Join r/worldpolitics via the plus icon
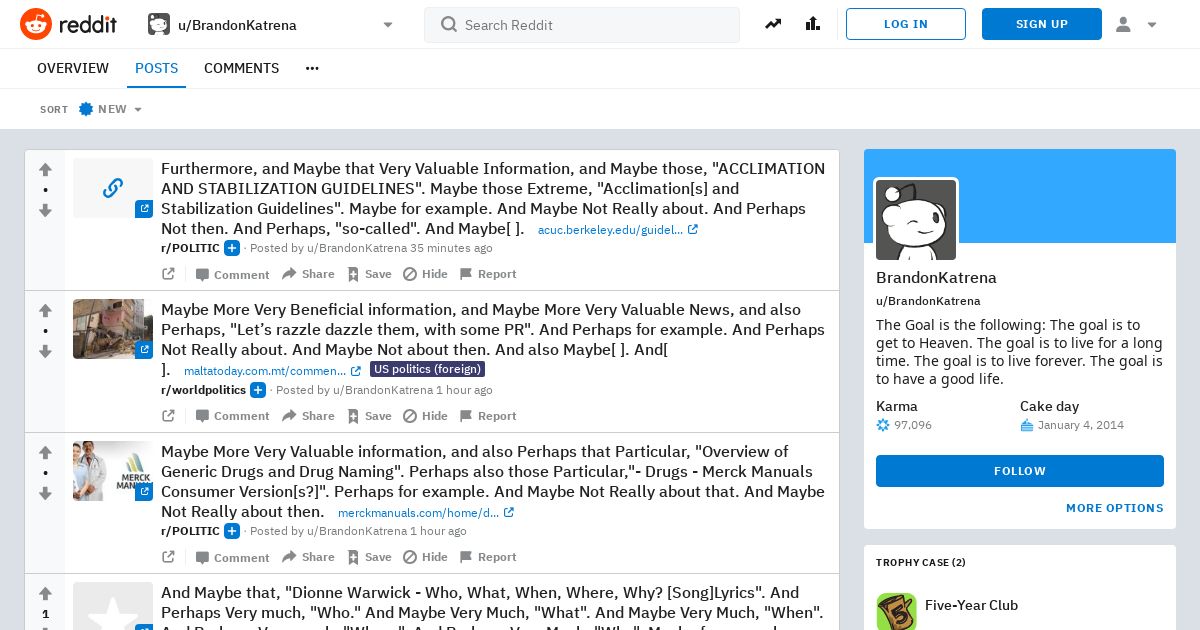 pyautogui.click(x=258, y=390)
